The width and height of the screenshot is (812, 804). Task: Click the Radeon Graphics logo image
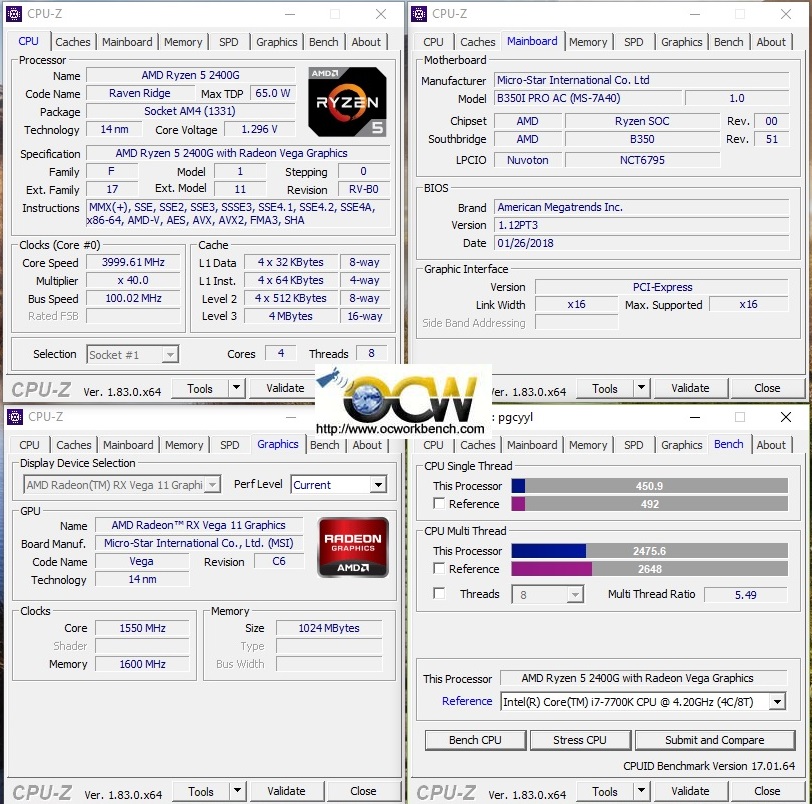click(x=353, y=547)
